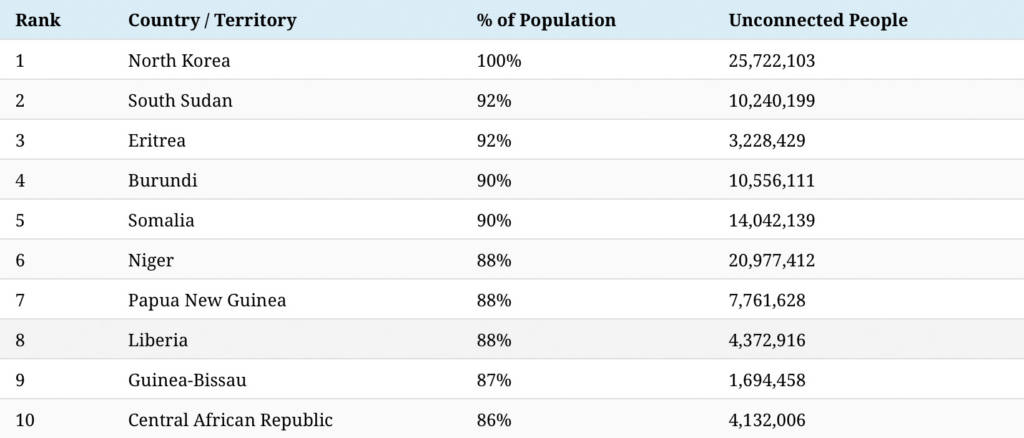The image size is (1024, 438).
Task: Click the Country / Territory column header
Action: (x=212, y=20)
